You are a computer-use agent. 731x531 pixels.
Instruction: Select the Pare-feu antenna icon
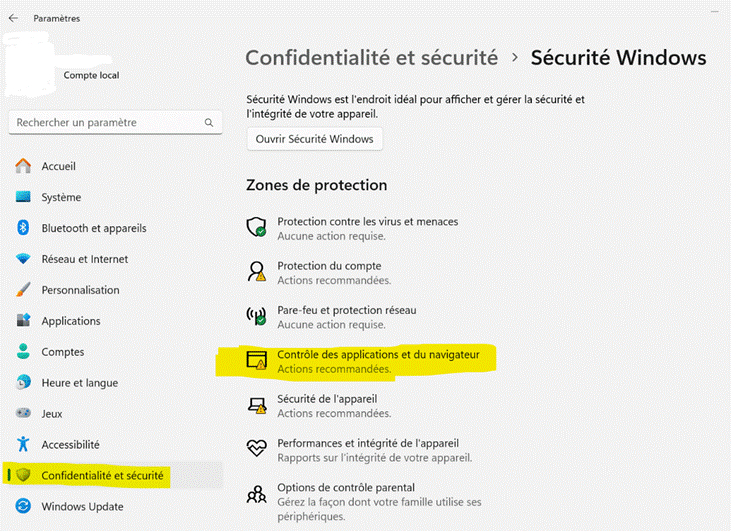[x=256, y=316]
